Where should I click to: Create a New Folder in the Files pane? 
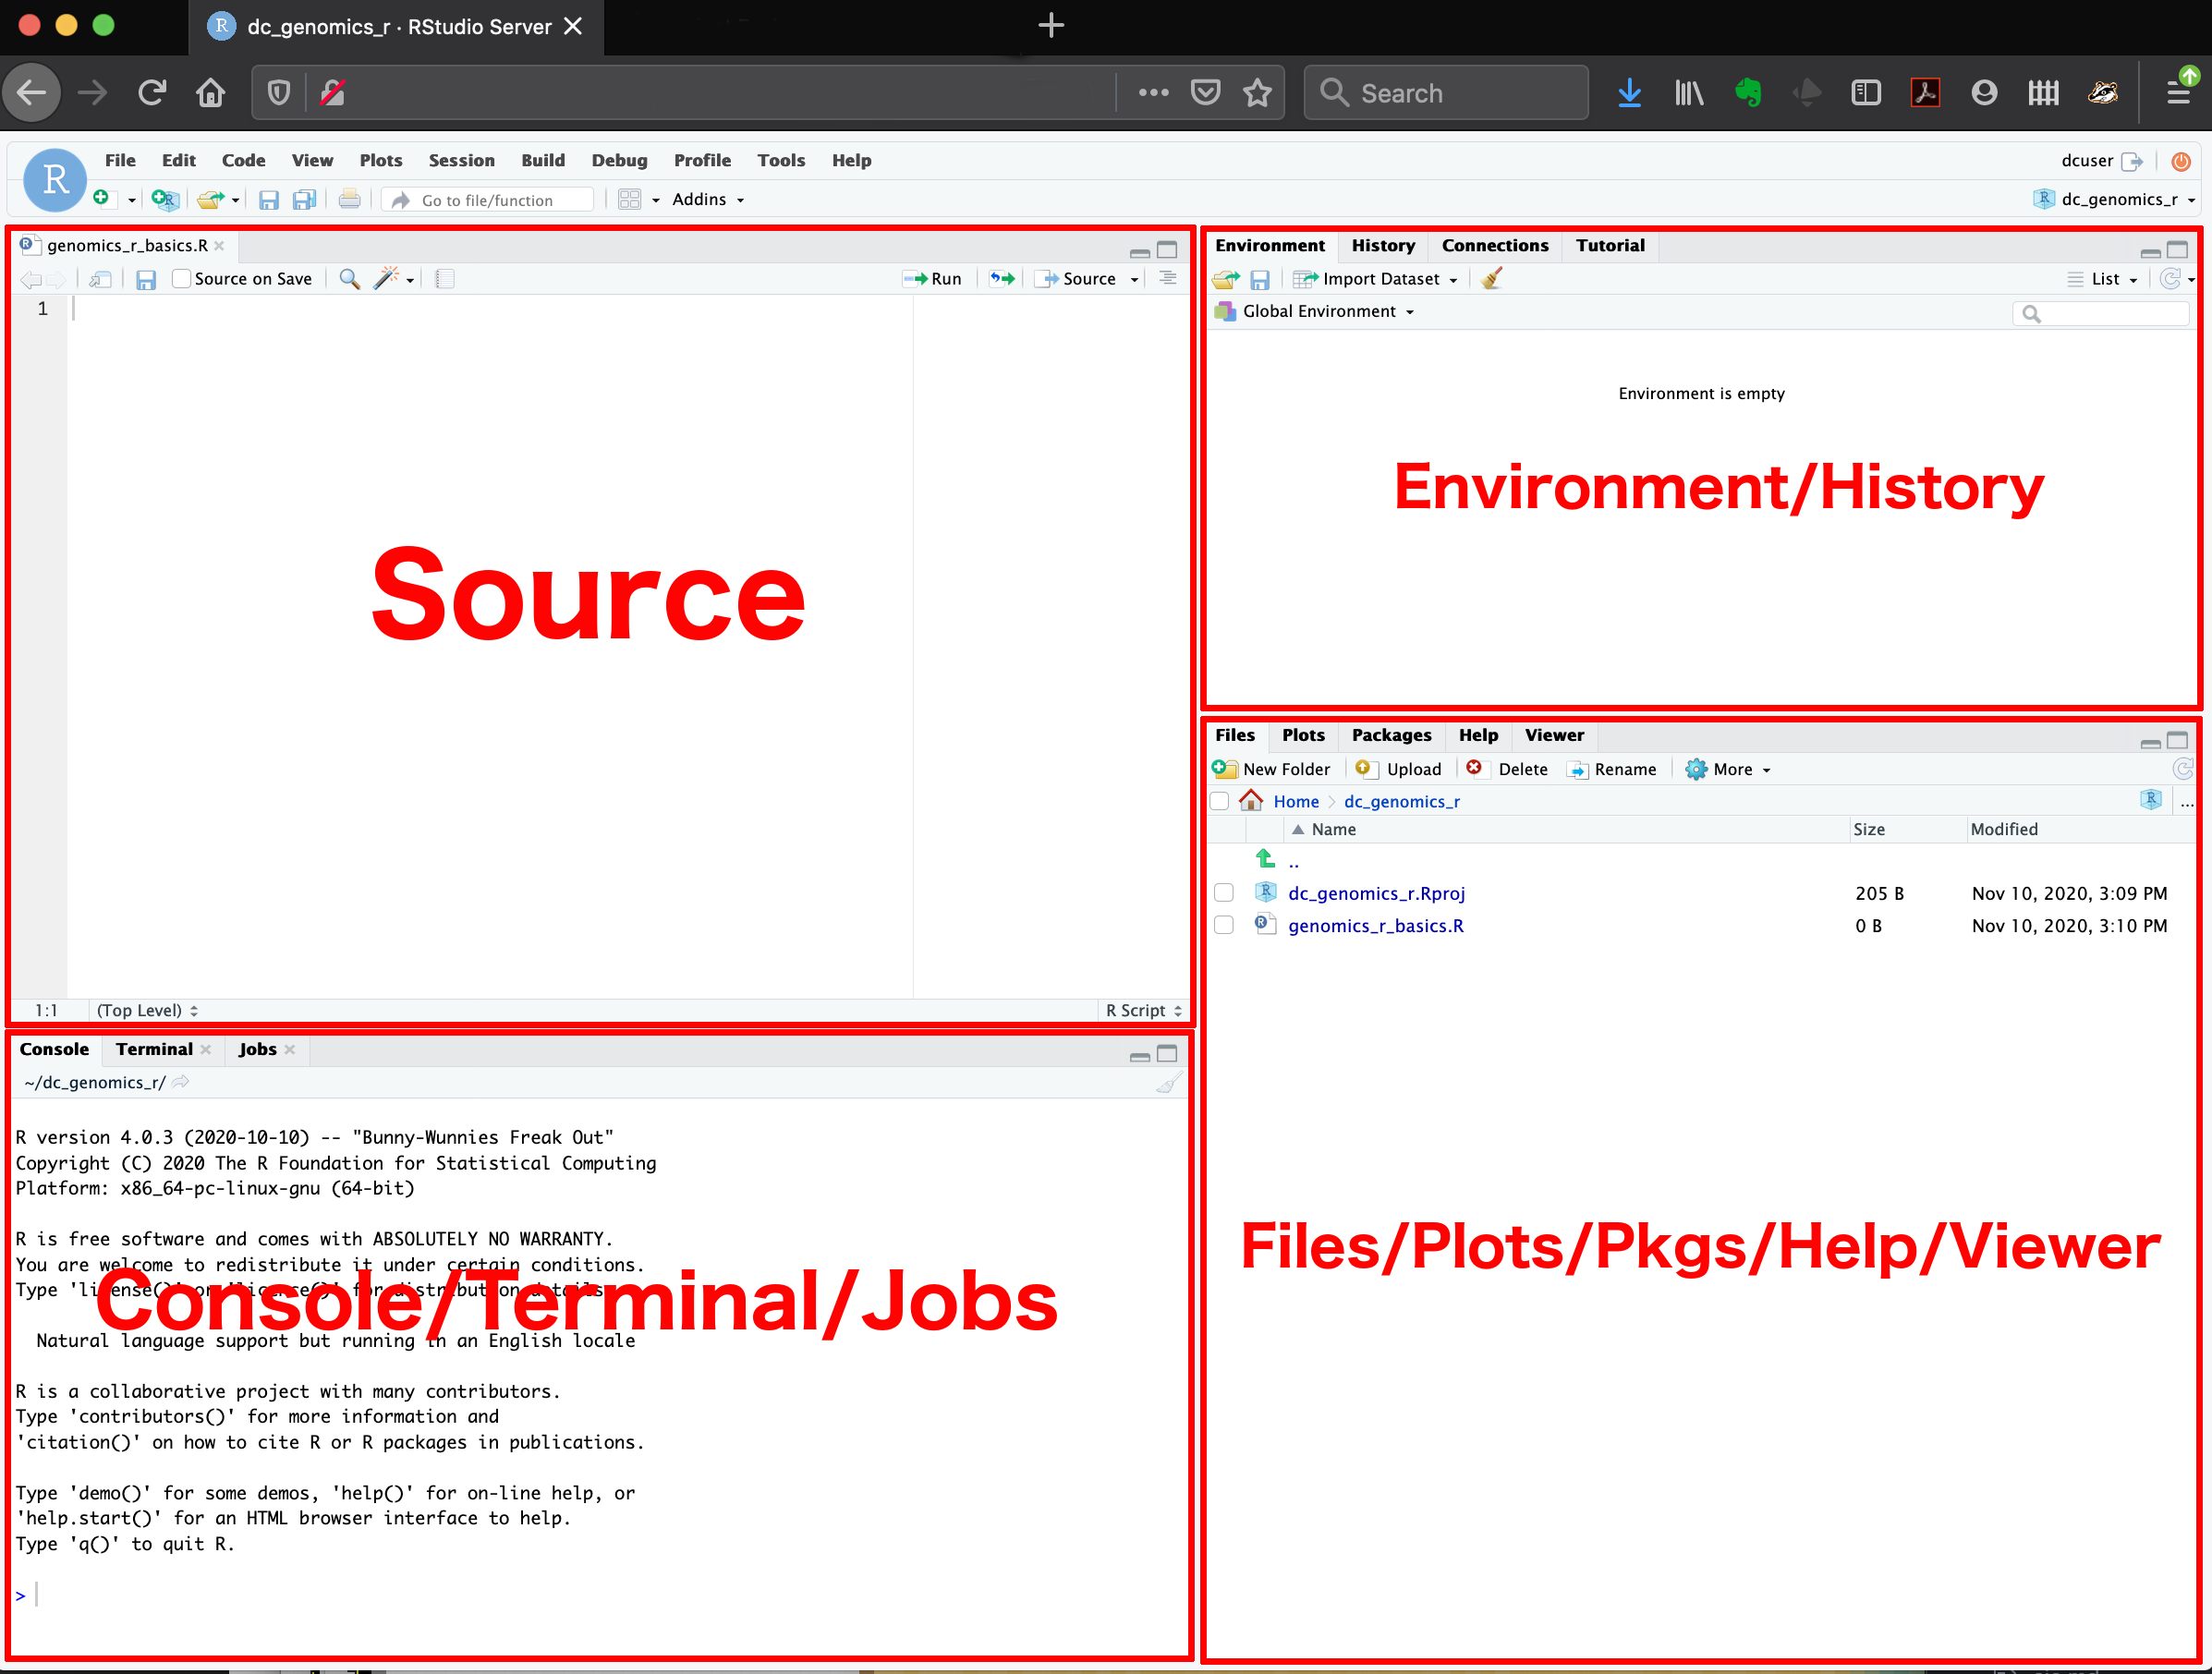1274,768
